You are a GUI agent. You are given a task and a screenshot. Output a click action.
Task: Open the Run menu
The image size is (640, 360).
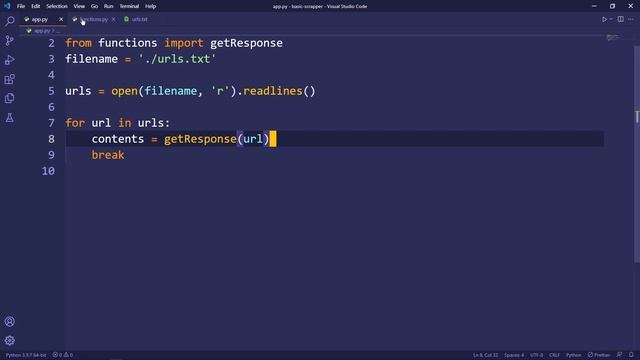pos(108,6)
